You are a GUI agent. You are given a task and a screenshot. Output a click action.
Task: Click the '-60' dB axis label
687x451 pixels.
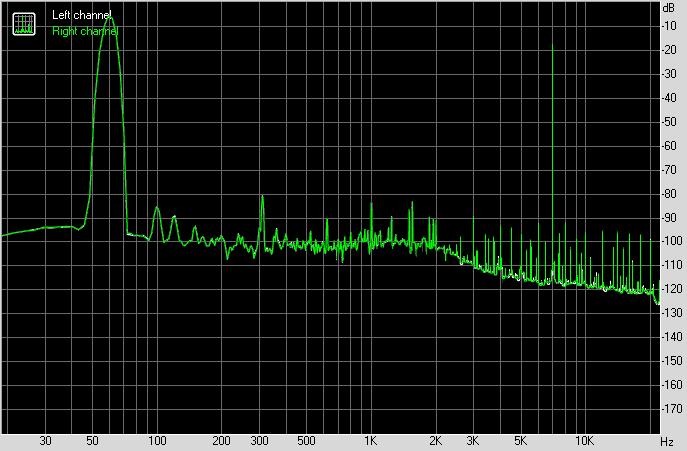coord(669,146)
